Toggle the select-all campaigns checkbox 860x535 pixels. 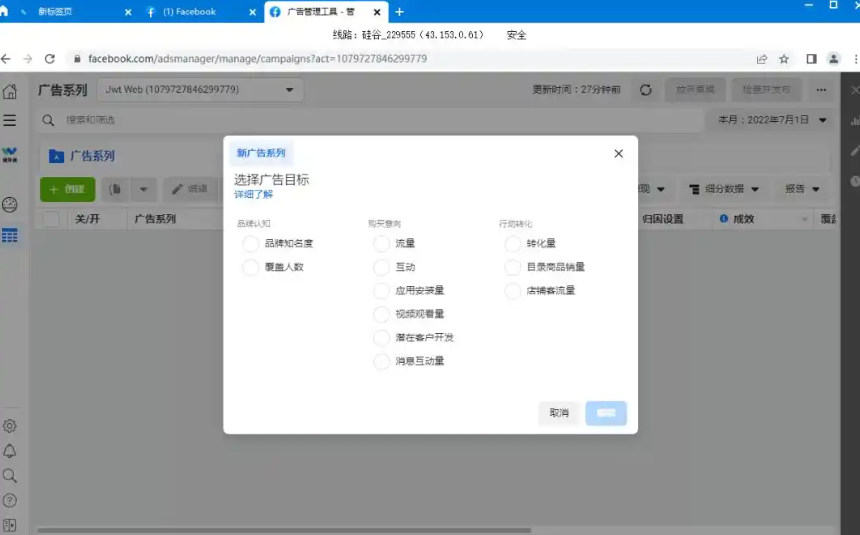point(52,219)
